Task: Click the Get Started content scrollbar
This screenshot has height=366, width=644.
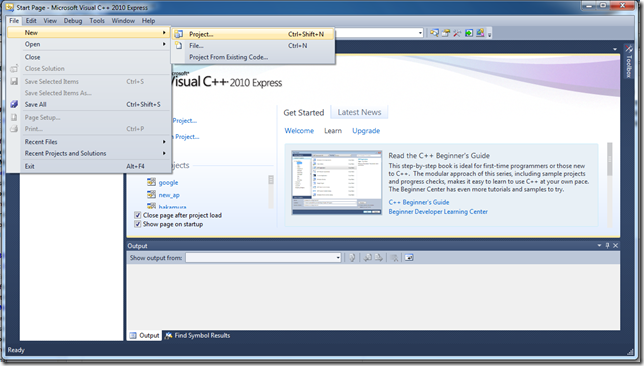Action: (x=610, y=184)
